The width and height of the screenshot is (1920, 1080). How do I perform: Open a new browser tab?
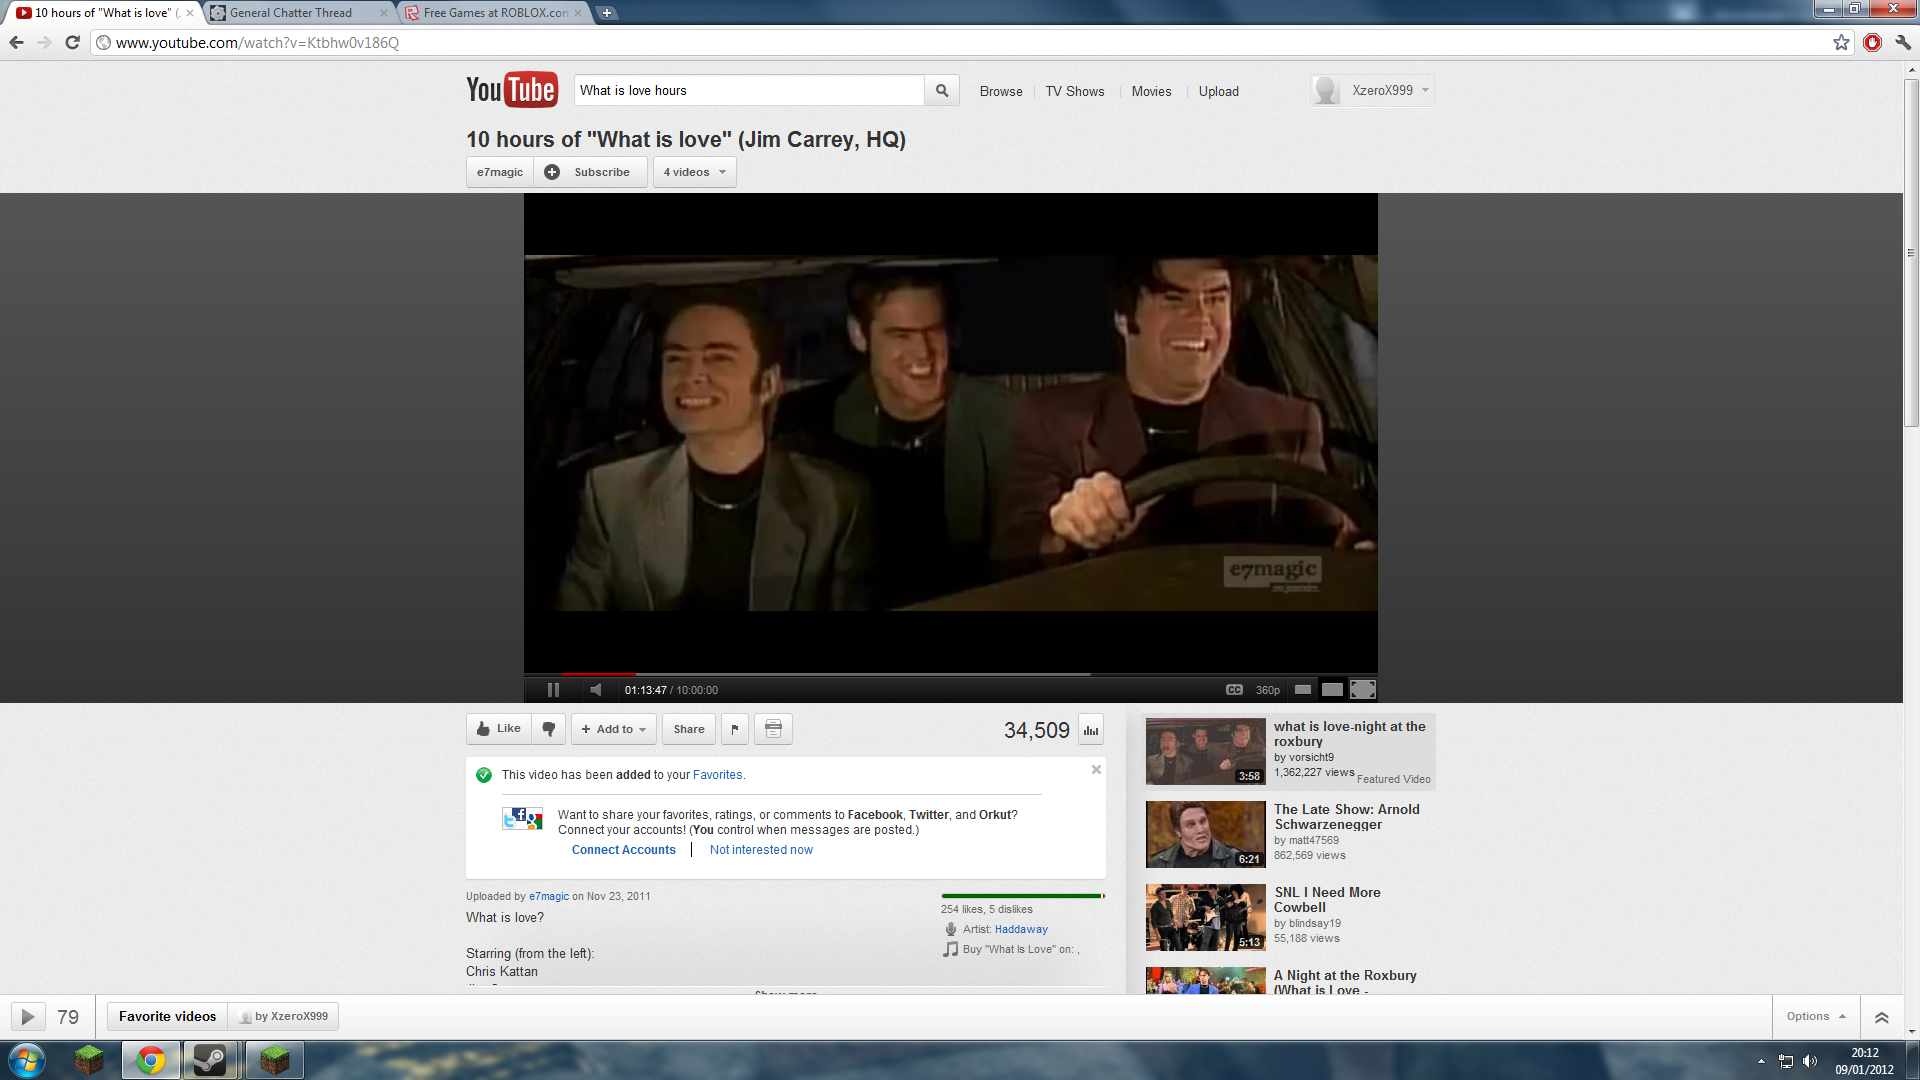(607, 13)
